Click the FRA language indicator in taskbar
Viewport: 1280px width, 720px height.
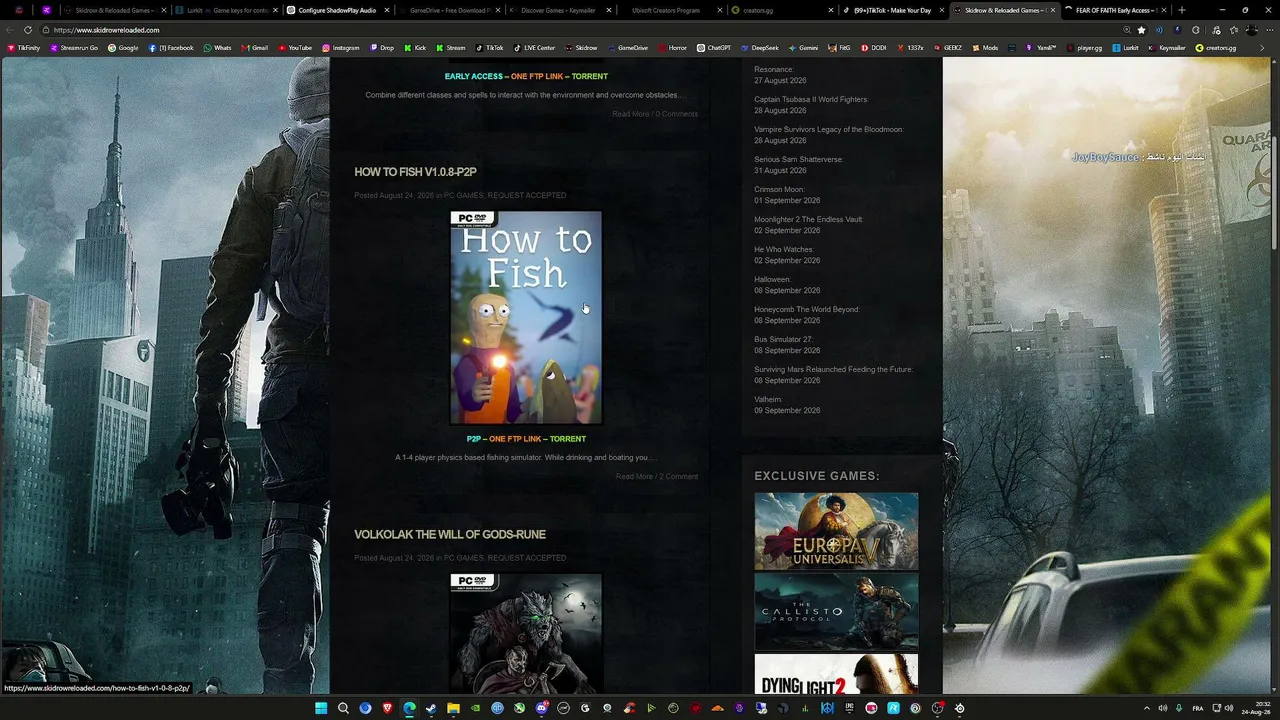coord(1198,708)
